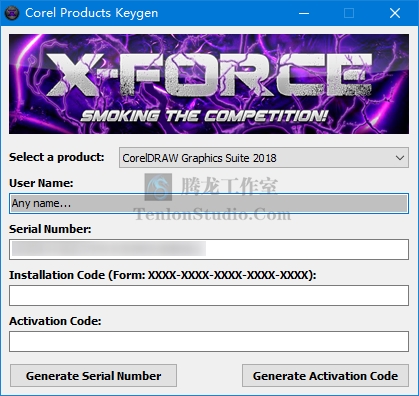Click the Activation Code field
The image size is (419, 396).
click(x=209, y=341)
